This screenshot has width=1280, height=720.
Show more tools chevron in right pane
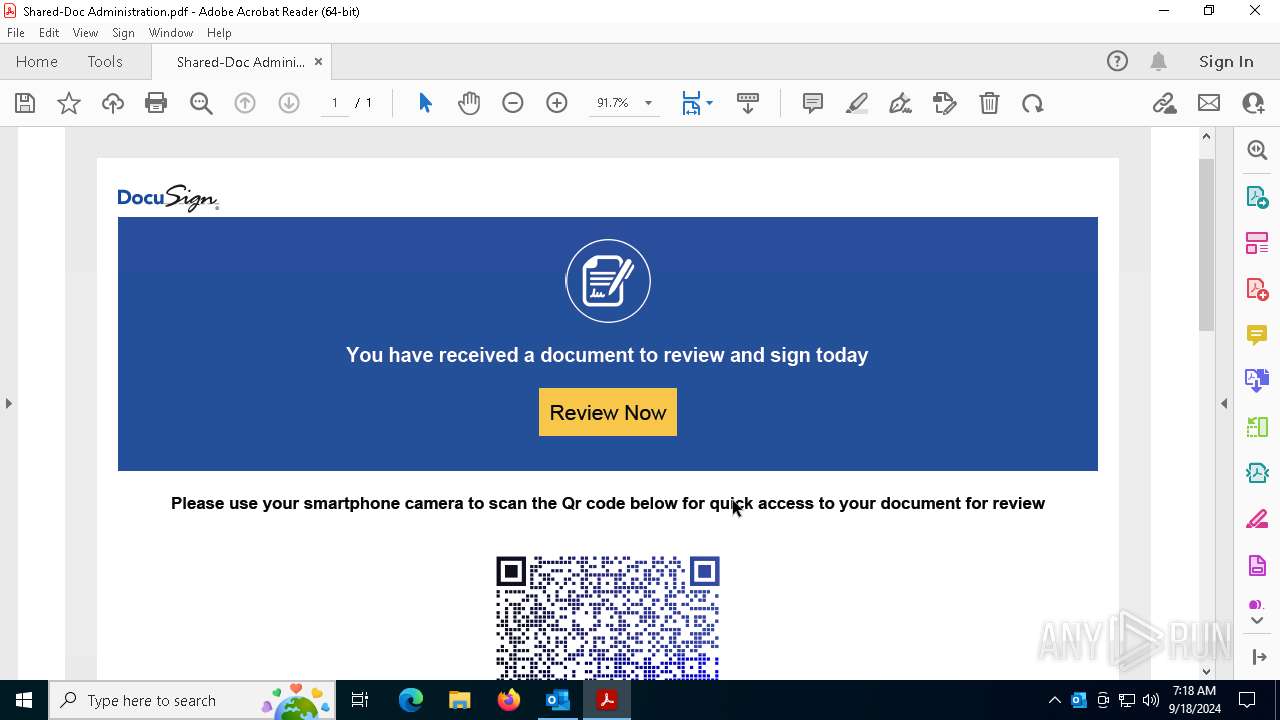[x=1257, y=621]
